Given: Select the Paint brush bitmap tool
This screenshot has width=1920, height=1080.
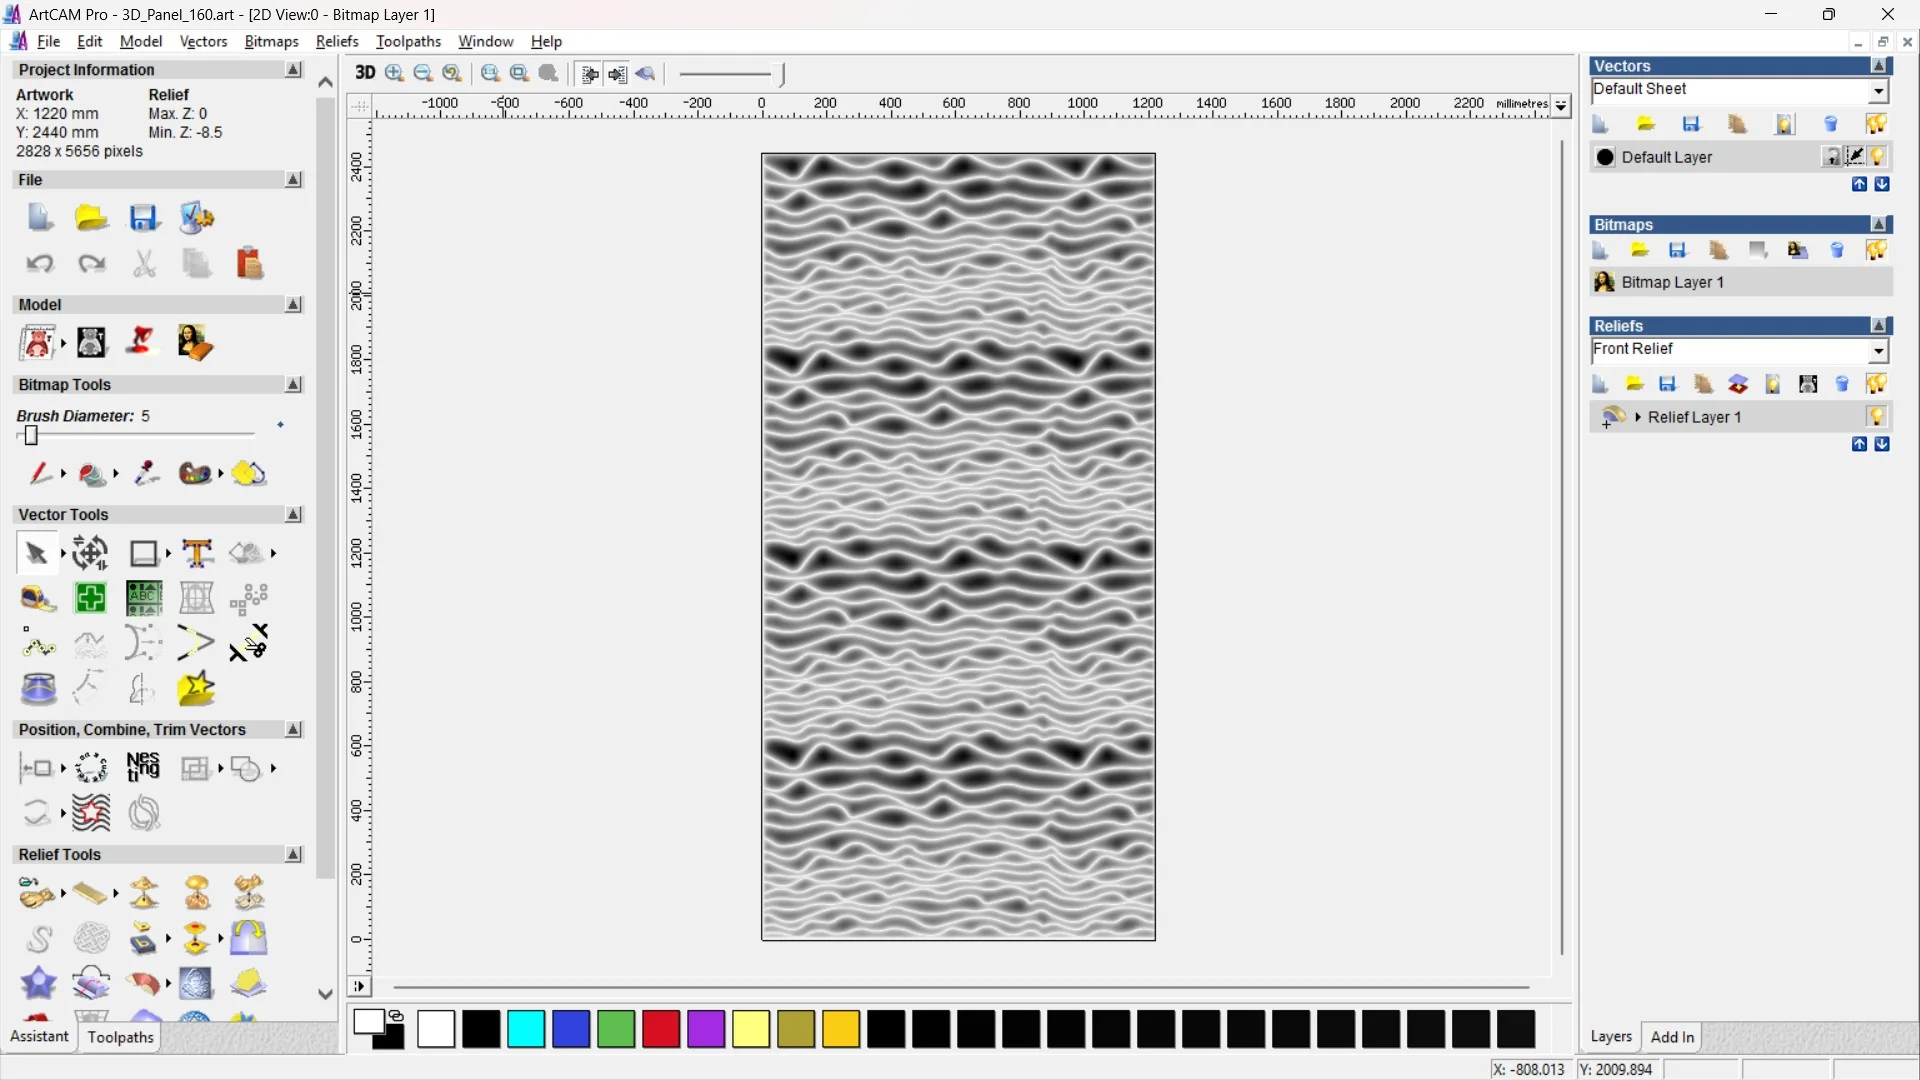Looking at the screenshot, I should pos(39,473).
